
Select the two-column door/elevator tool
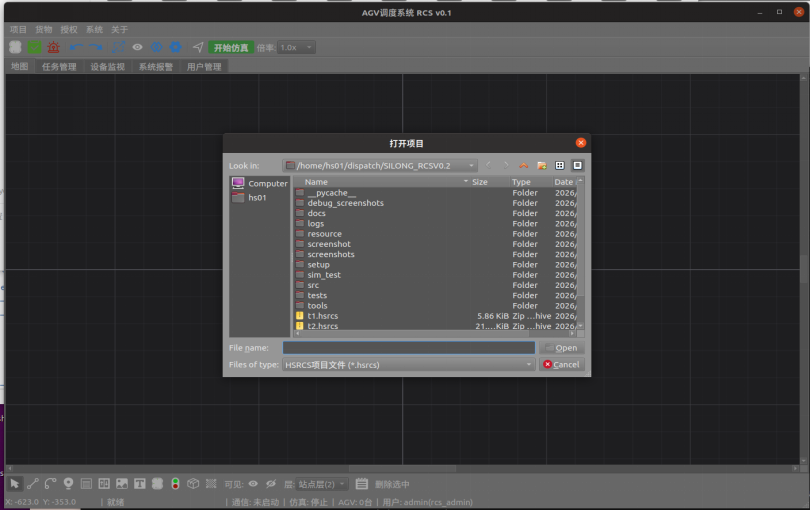click(x=104, y=484)
